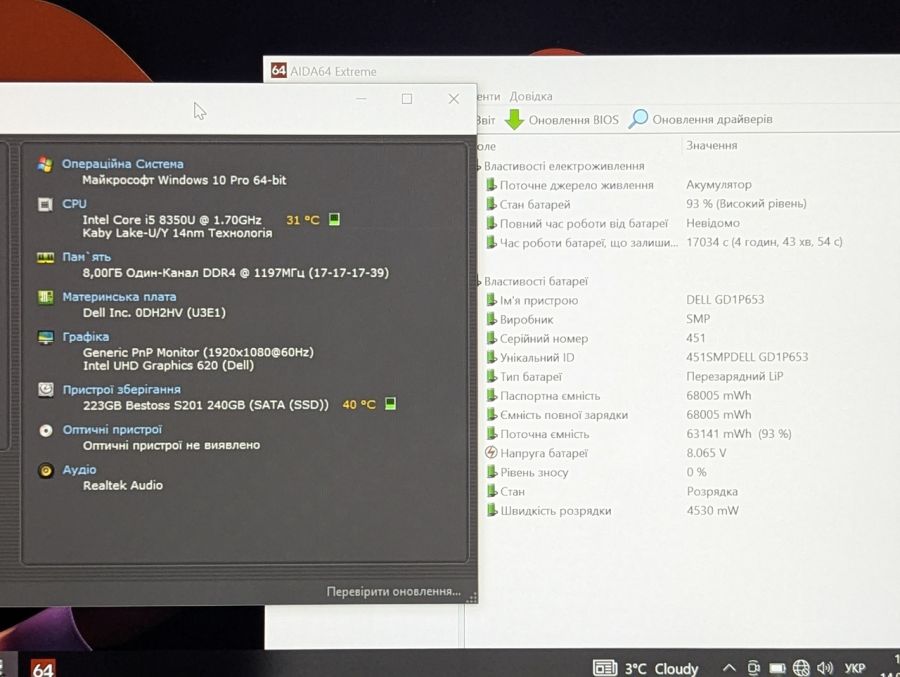The width and height of the screenshot is (900, 677).
Task: Click the Windows logo icon beside Операційна Система
Action: click(45, 164)
